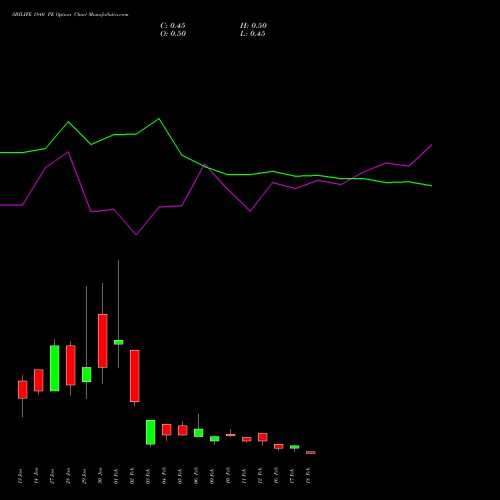Screen dimensions: 500x500
Task: Click the small green candle above 01 Feb
Action: pos(119,342)
